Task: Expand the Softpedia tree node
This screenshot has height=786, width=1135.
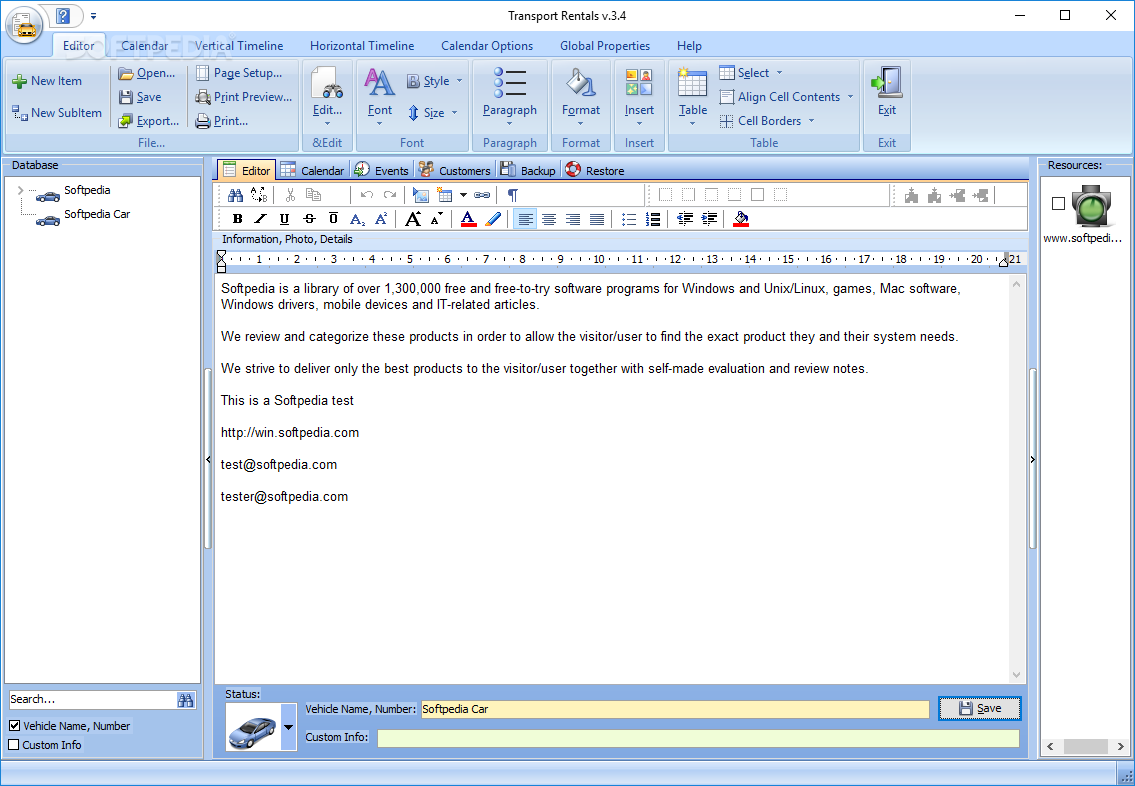Action: (x=20, y=190)
